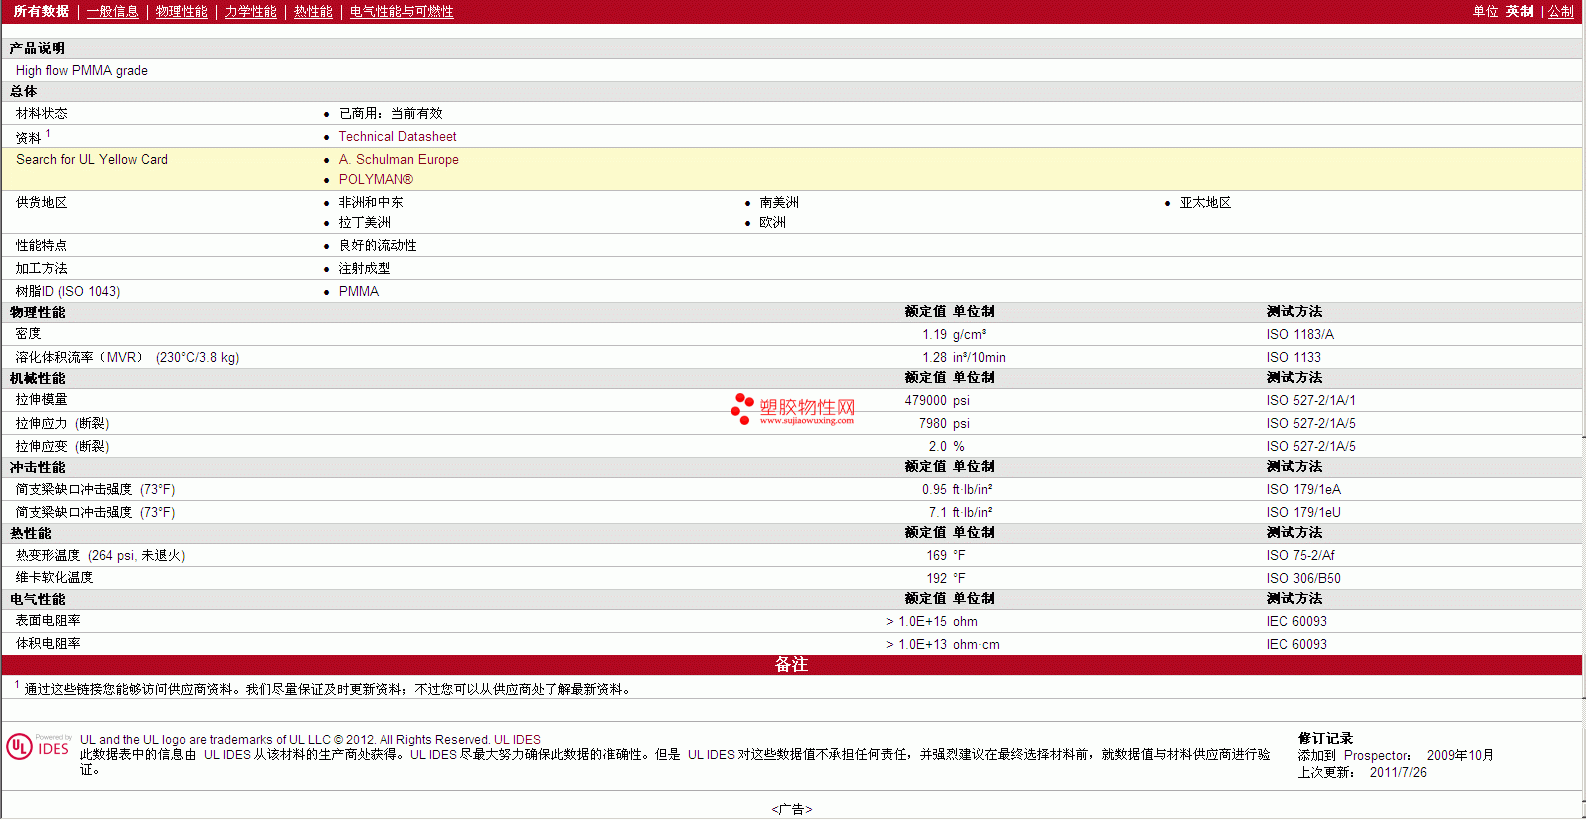Select the 所有数据 tab
1586x820 pixels.
(41, 12)
